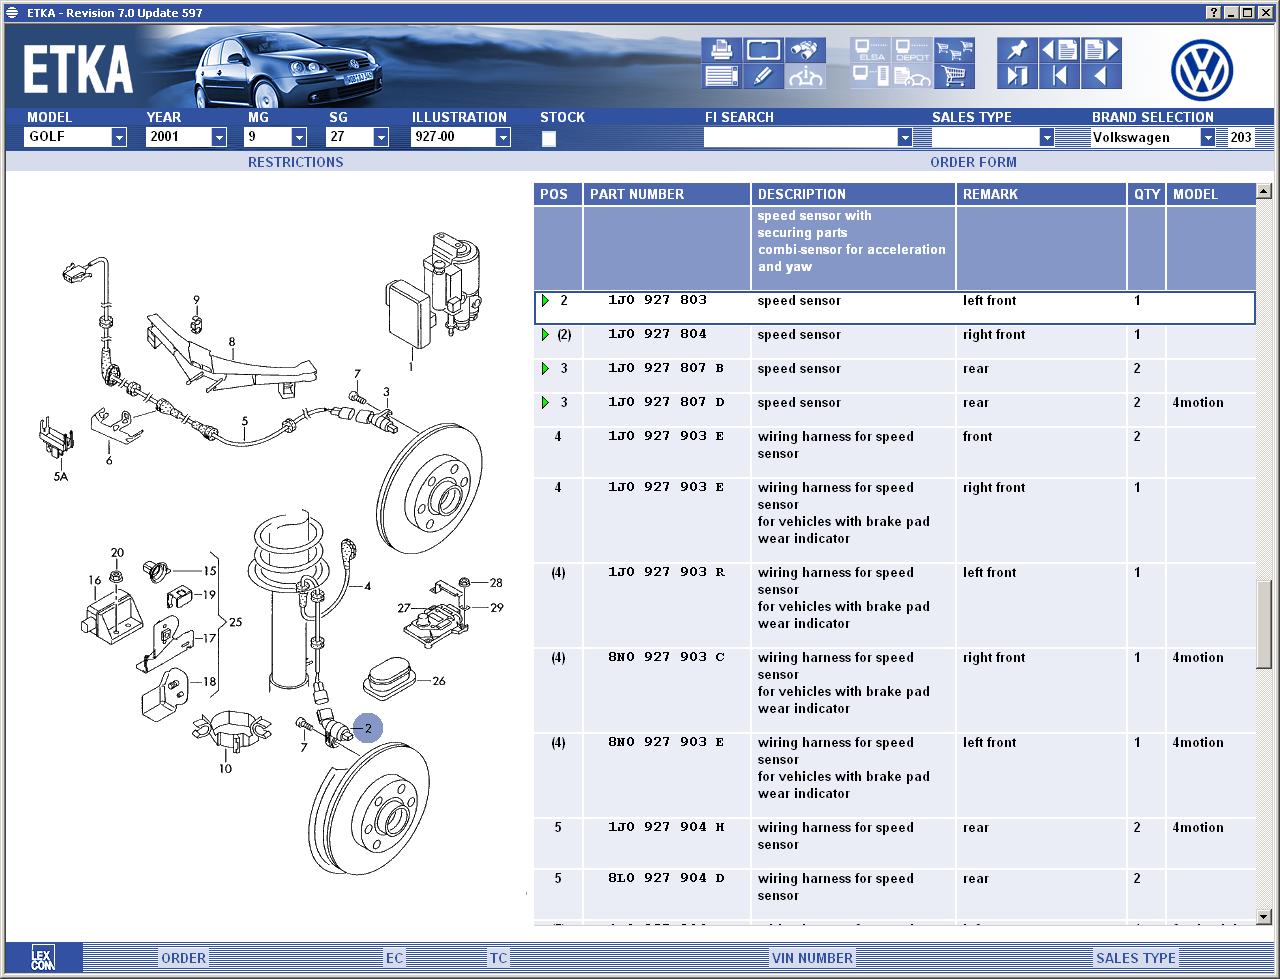Click callout number 8 in the illustration
The image size is (1280, 979).
point(232,342)
